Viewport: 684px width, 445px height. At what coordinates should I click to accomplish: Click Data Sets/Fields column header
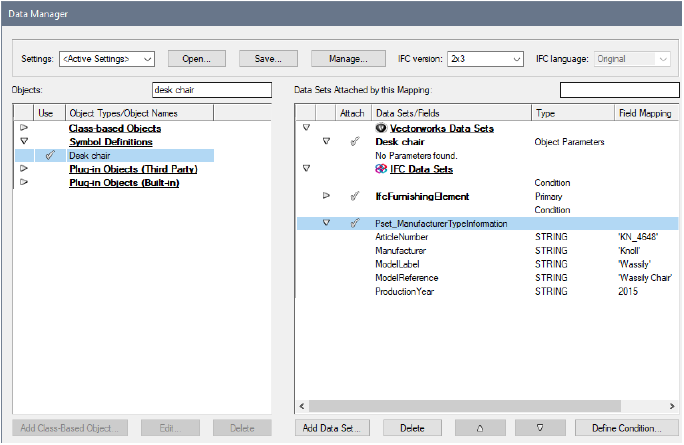pyautogui.click(x=451, y=113)
